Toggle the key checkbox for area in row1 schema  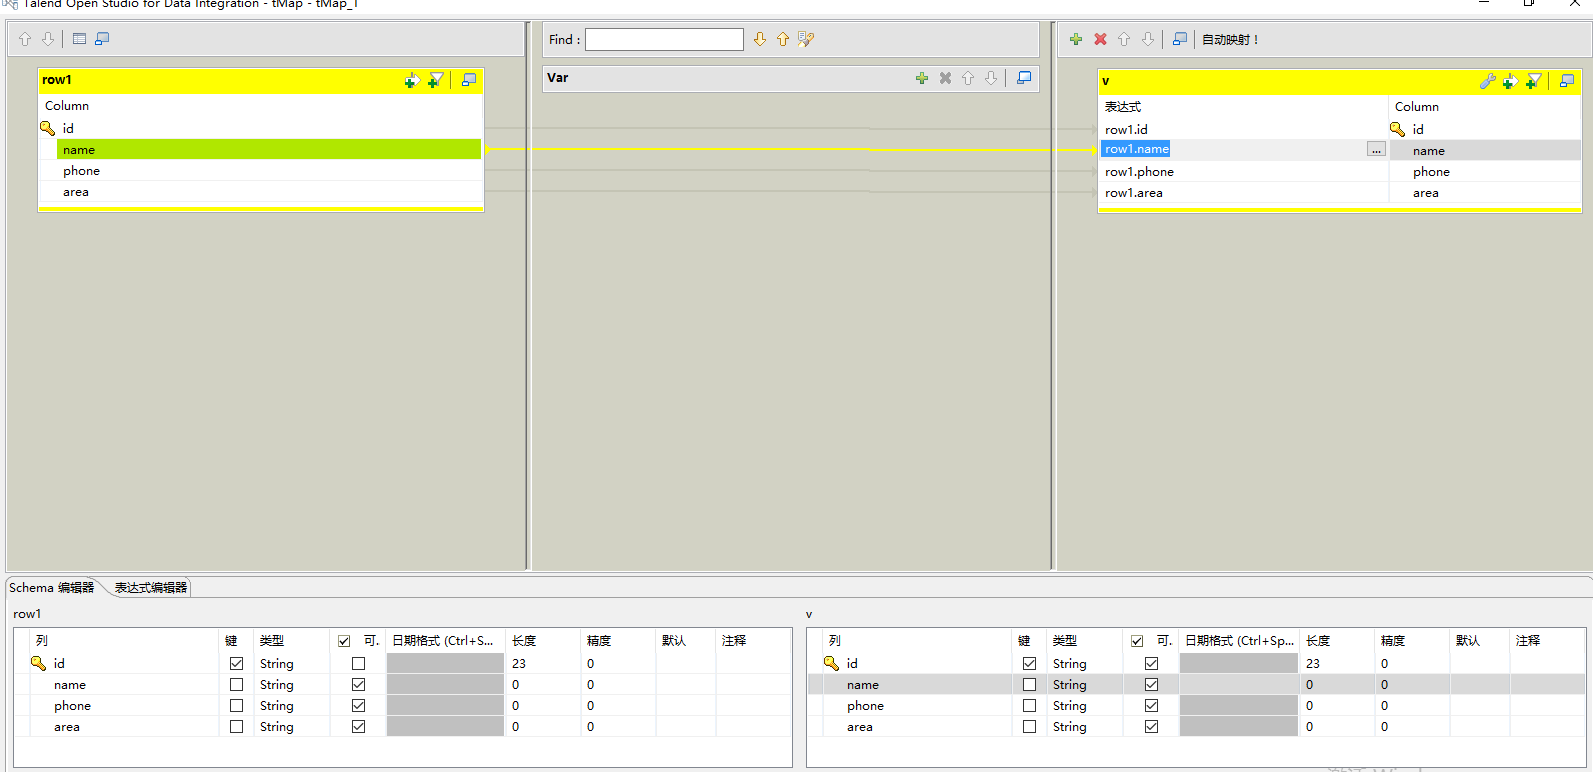[236, 727]
